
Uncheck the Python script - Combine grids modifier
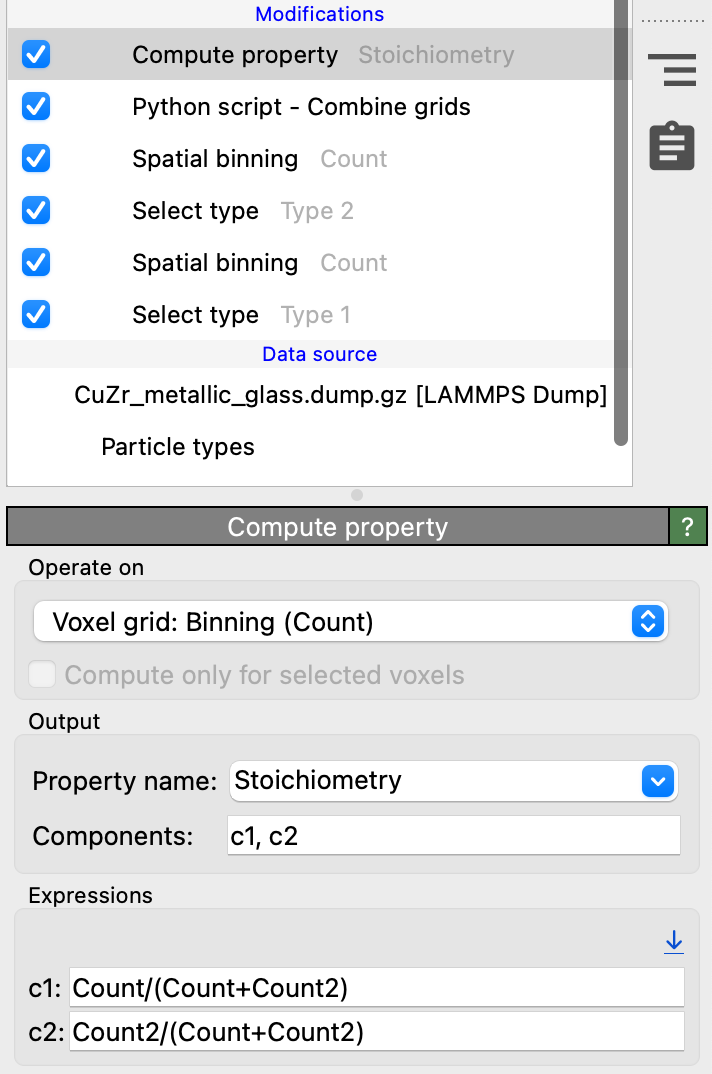tap(36, 107)
